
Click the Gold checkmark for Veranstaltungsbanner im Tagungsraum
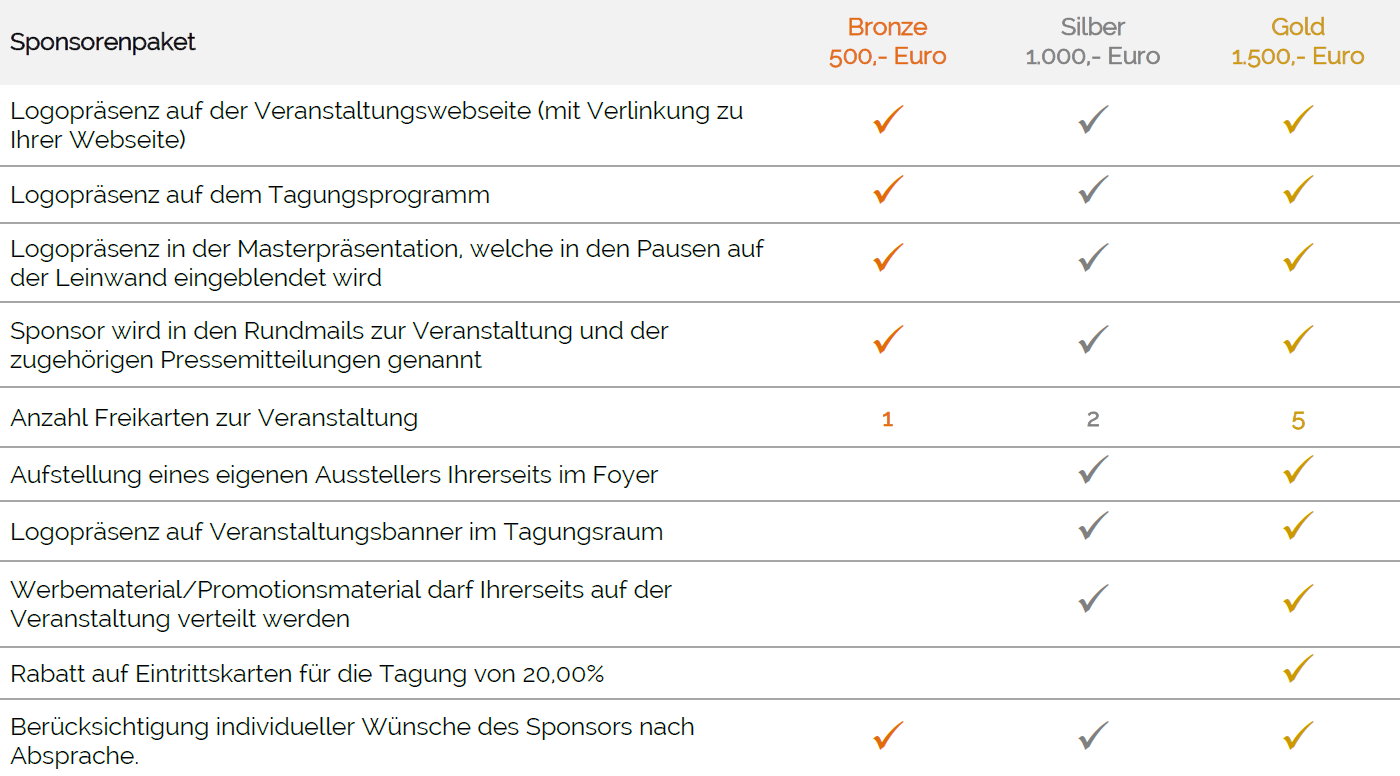(1298, 526)
